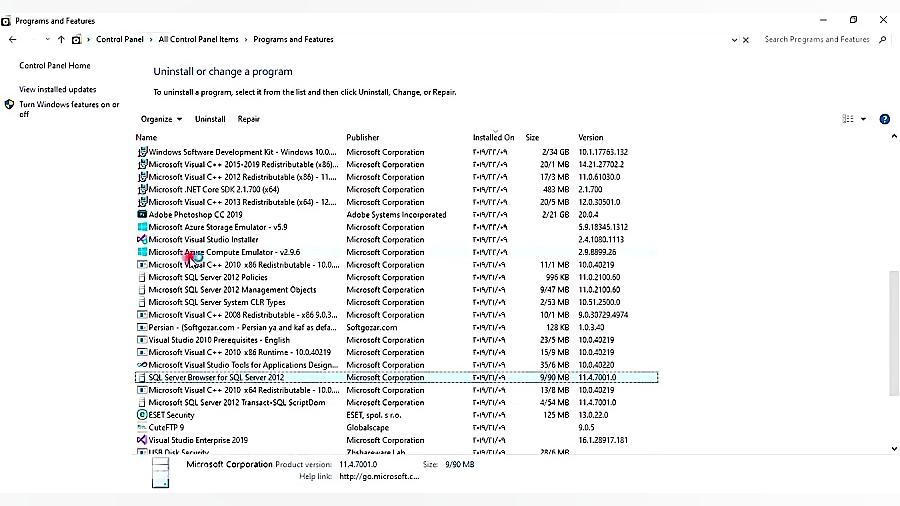Select the CuteFTP 9 icon
Screen dimensions: 900x506
pyautogui.click(x=142, y=427)
